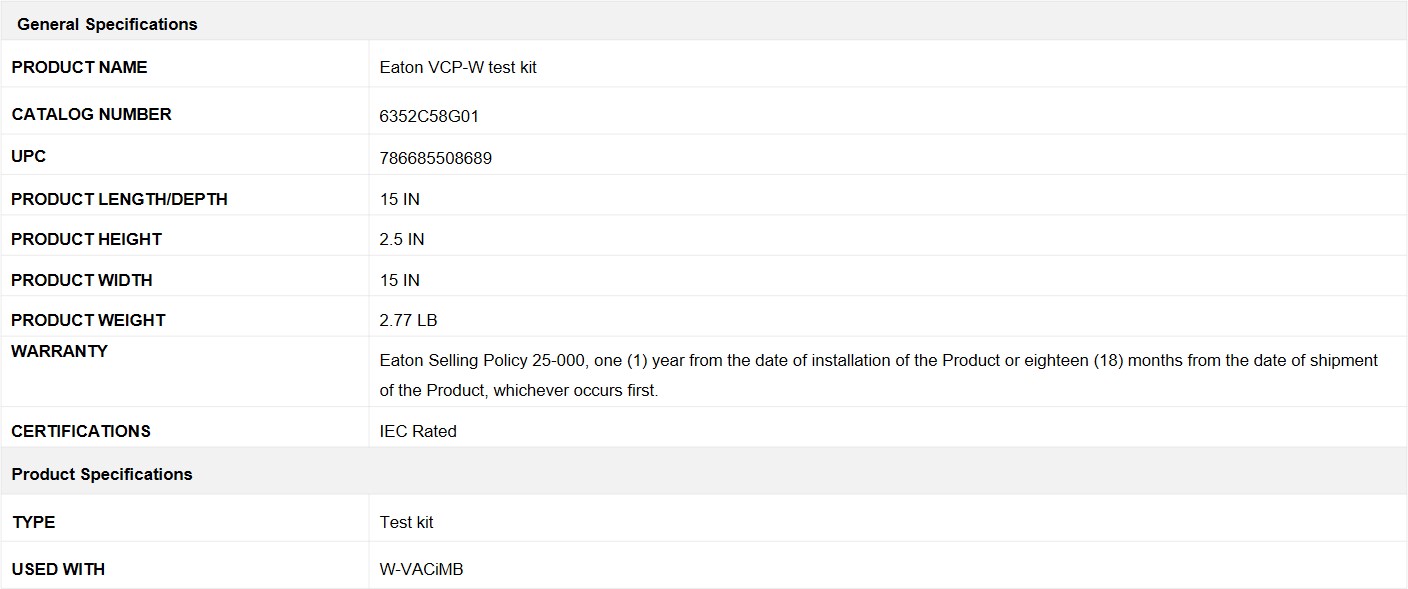The image size is (1408, 589).
Task: Select the PRODUCT WIDTH label
Action: click(x=82, y=280)
